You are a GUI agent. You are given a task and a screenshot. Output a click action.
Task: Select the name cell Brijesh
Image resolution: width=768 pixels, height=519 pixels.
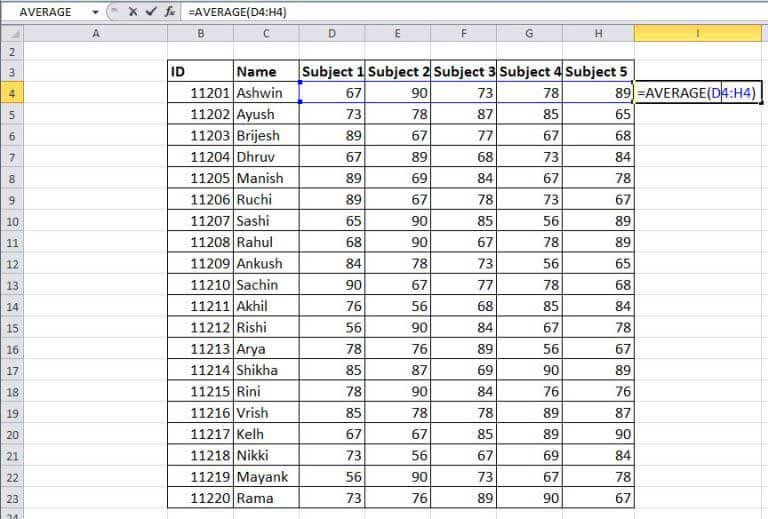pos(266,135)
